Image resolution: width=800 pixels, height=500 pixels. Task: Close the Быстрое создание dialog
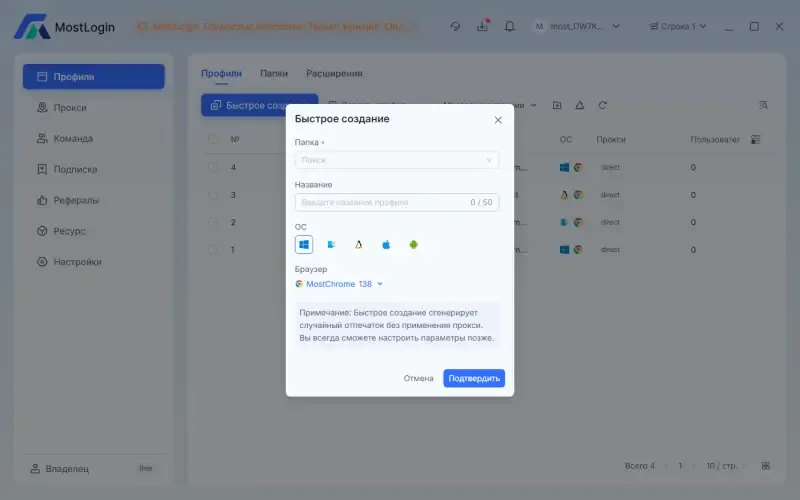[x=498, y=120]
